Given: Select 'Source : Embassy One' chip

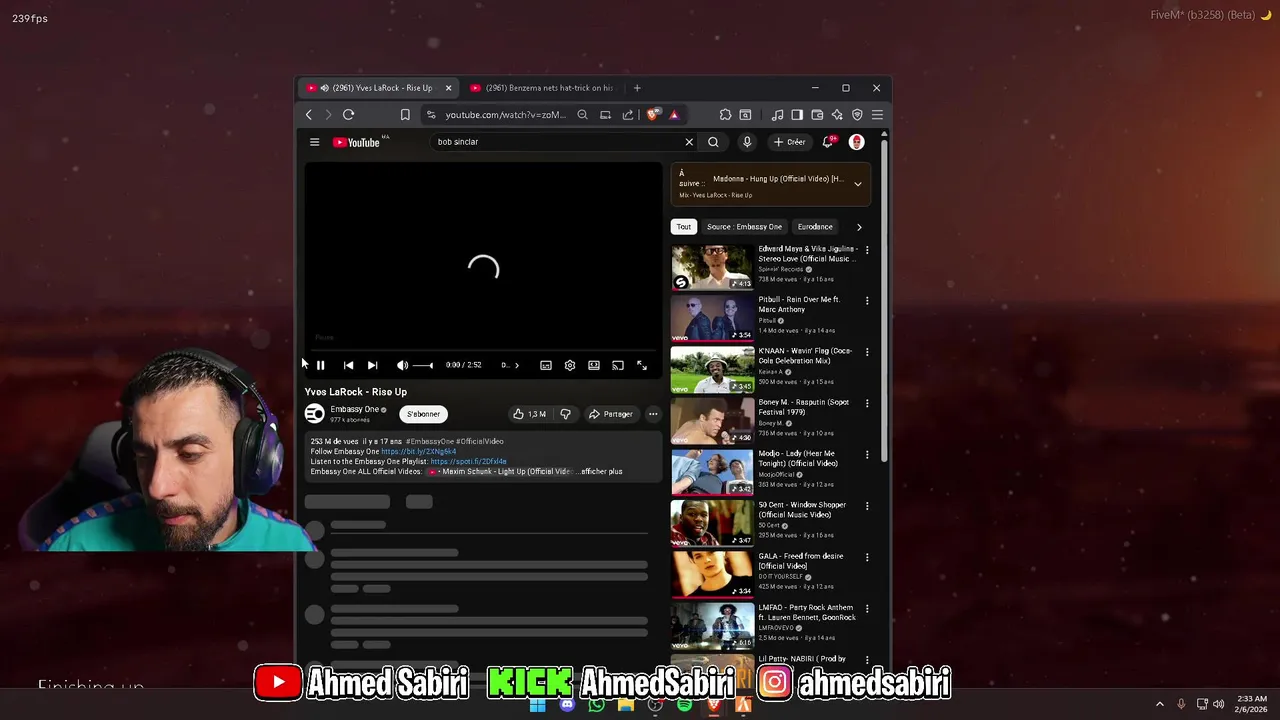Looking at the screenshot, I should (744, 227).
